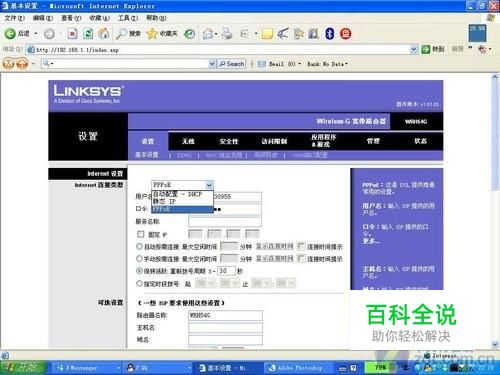Open the search toolbar box dropdown arrow

pos(212,64)
